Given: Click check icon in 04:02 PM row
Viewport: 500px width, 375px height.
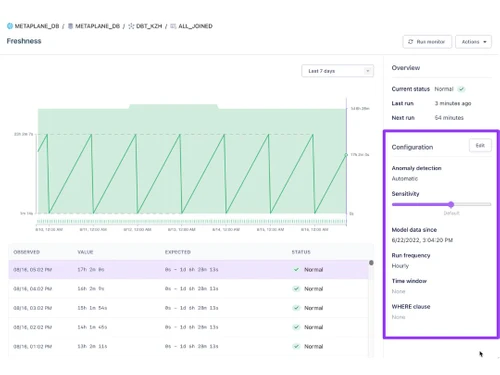Looking at the screenshot, I should [x=296, y=289].
